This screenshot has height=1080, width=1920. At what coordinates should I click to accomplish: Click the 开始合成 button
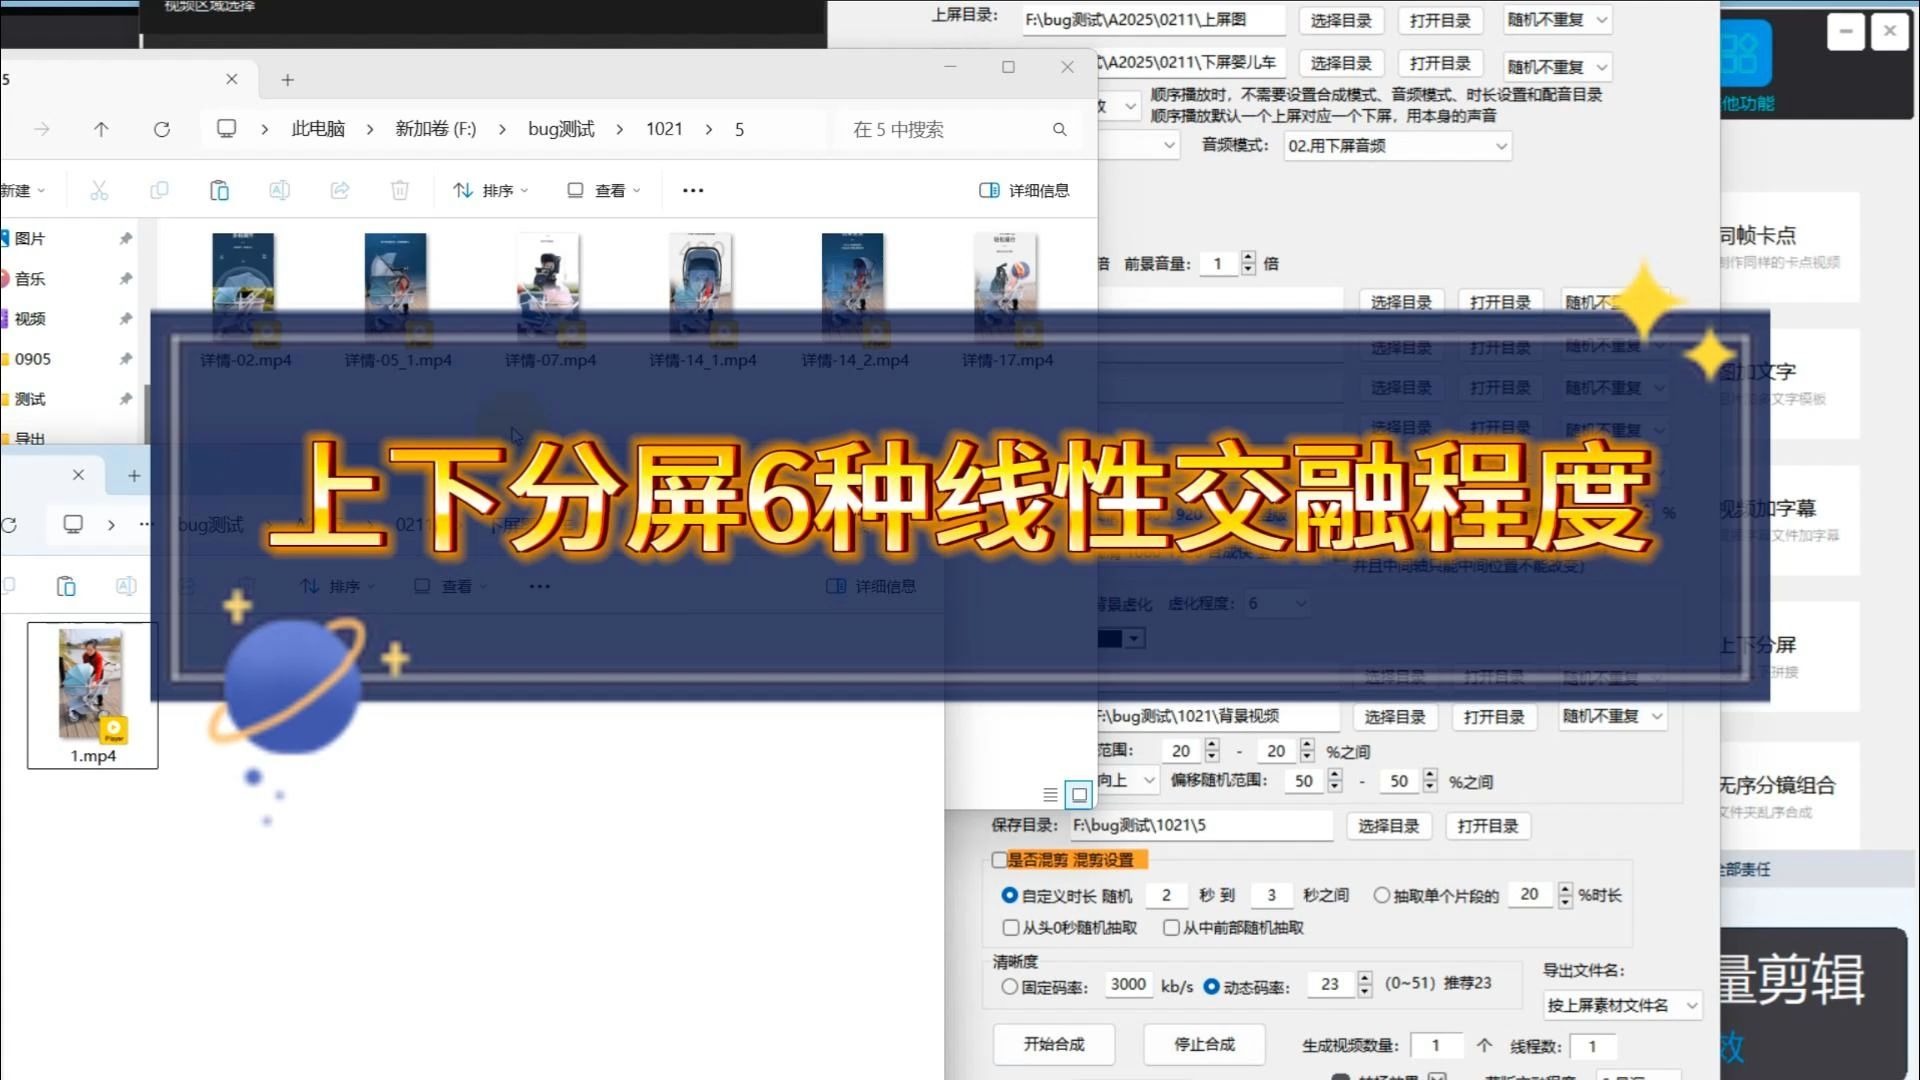point(1053,1044)
